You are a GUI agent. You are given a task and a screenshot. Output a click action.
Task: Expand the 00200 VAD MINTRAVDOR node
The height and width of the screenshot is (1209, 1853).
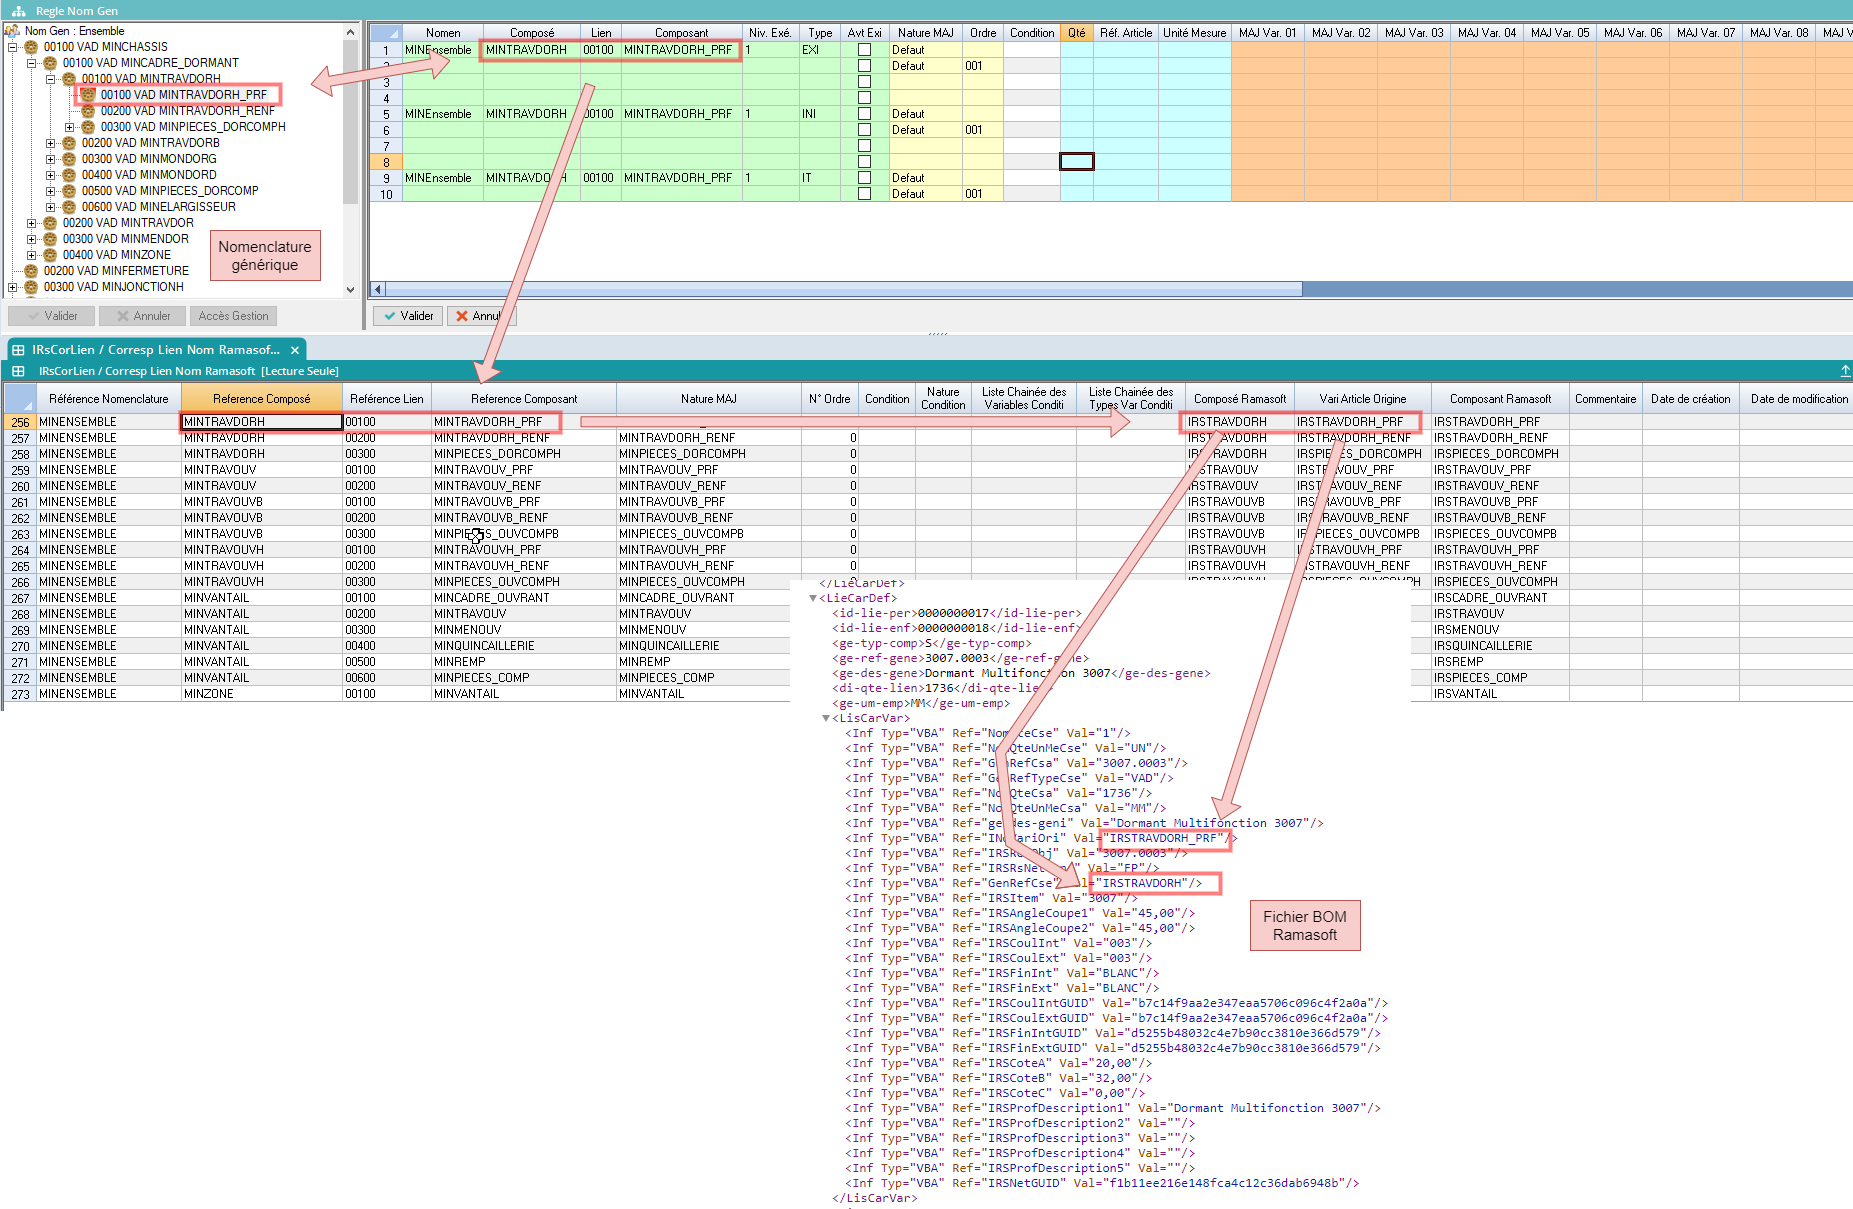pyautogui.click(x=31, y=223)
